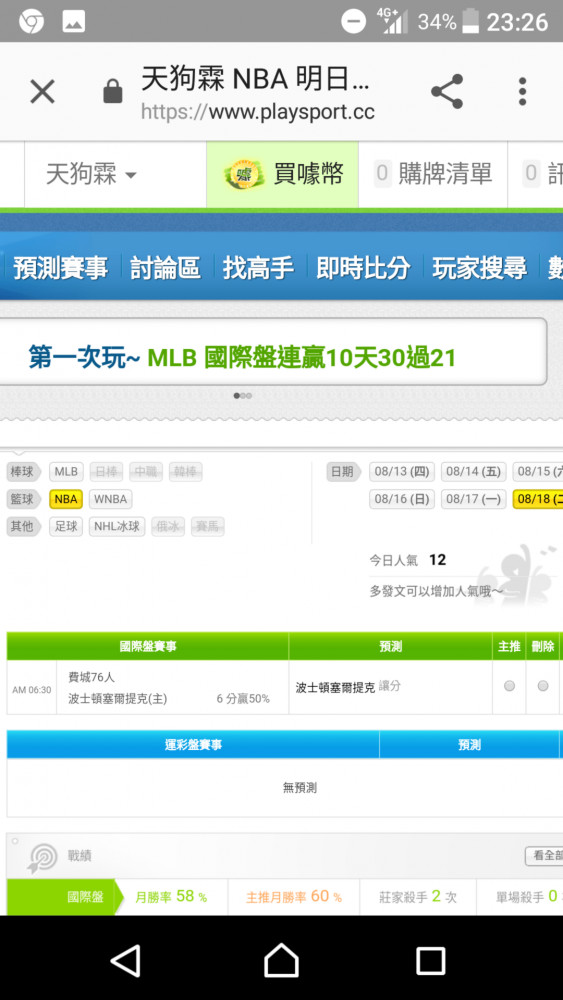Select 刪除 radio for 波士頓塞爾提克

pyautogui.click(x=543, y=686)
